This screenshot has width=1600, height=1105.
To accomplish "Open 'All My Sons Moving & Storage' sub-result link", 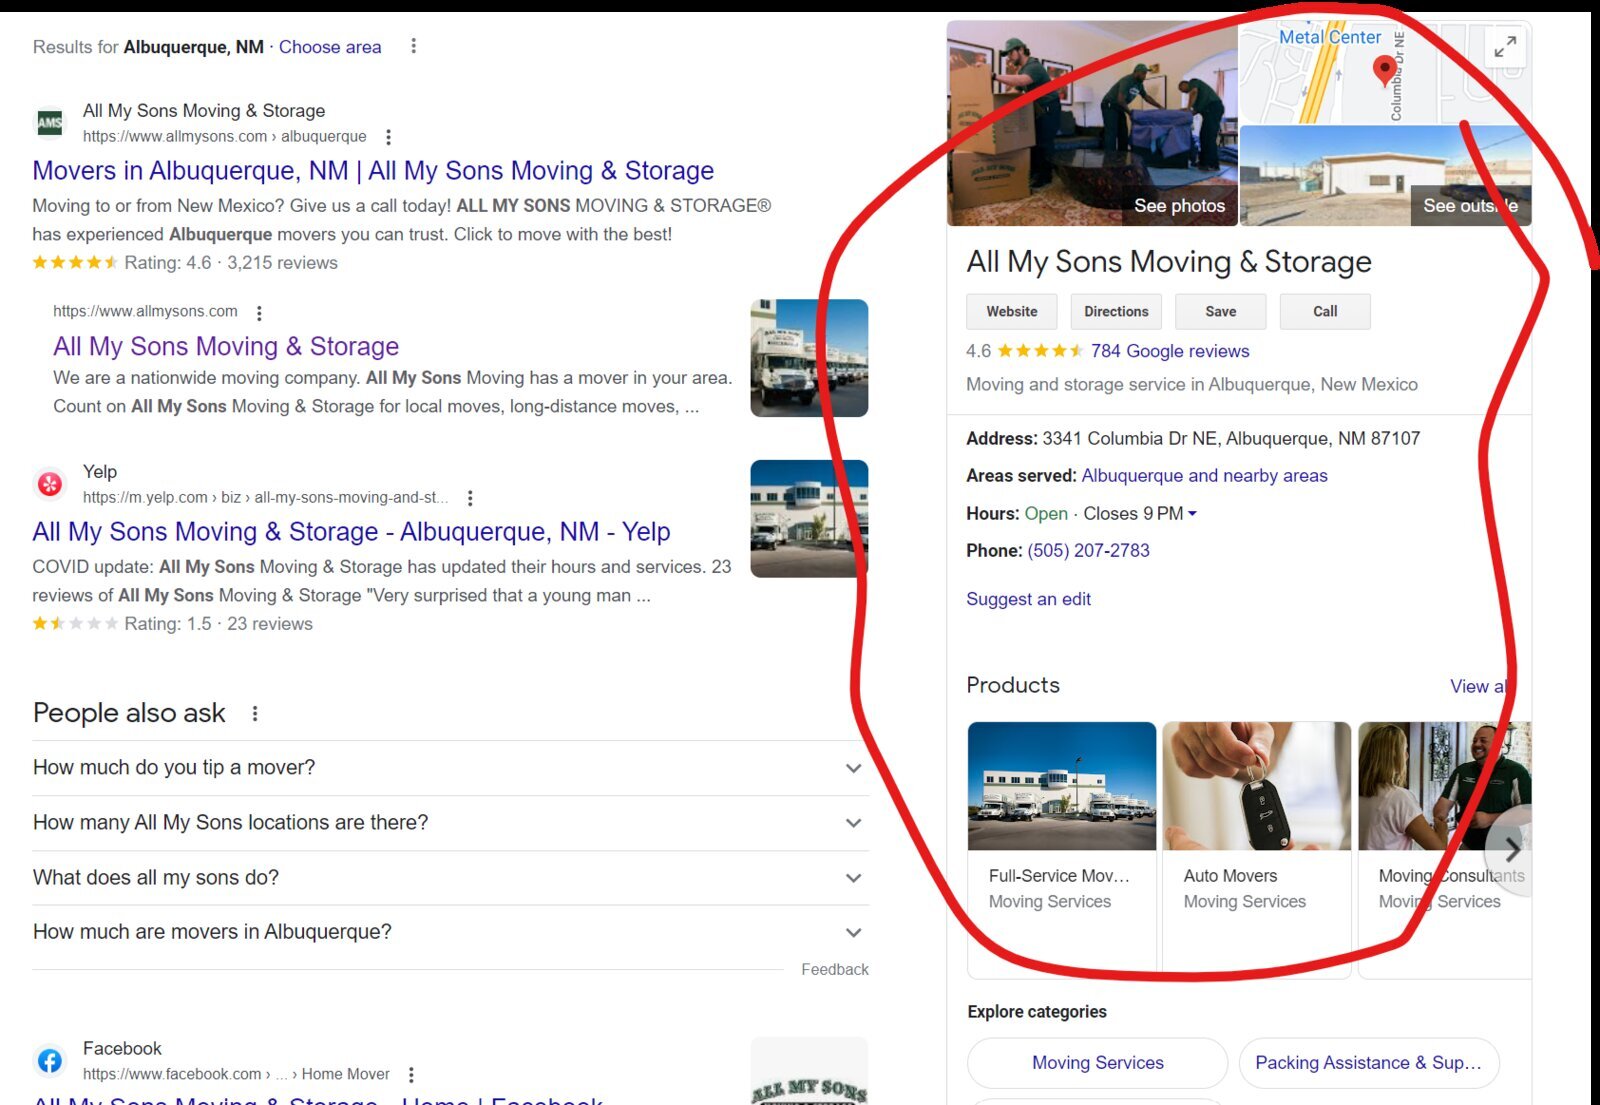I will [x=226, y=347].
